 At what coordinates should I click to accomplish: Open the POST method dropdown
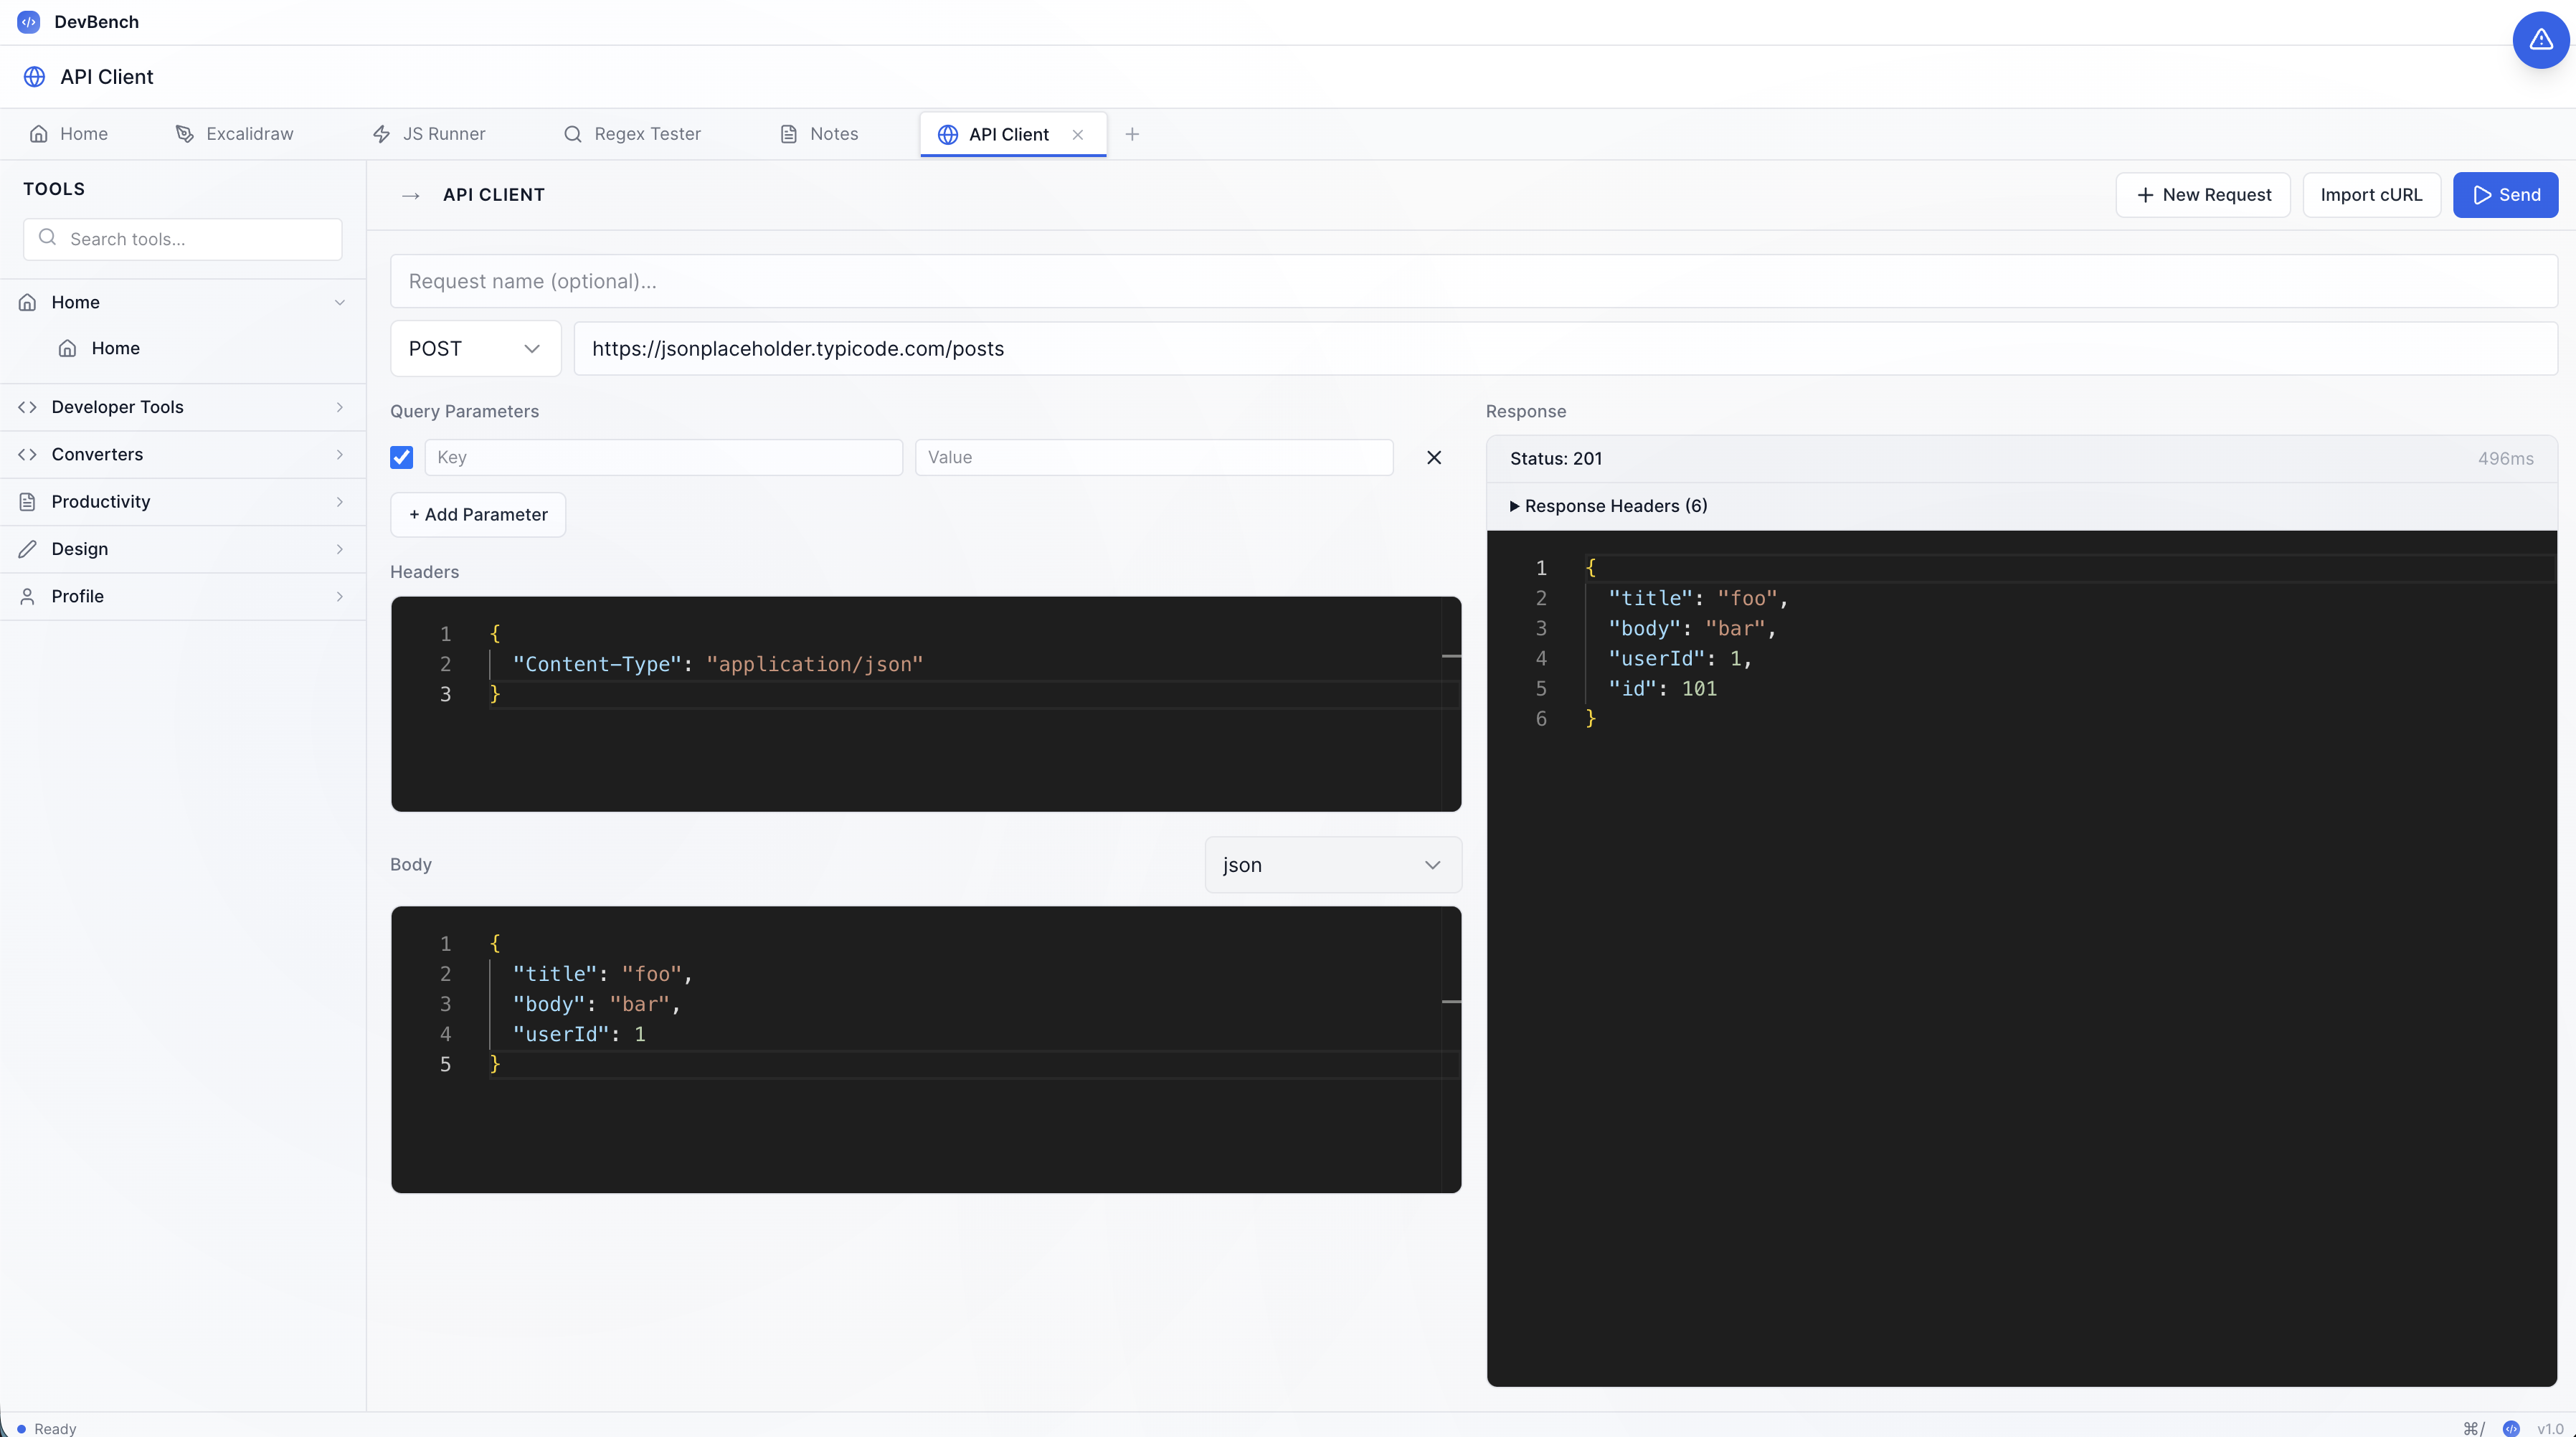(474, 348)
